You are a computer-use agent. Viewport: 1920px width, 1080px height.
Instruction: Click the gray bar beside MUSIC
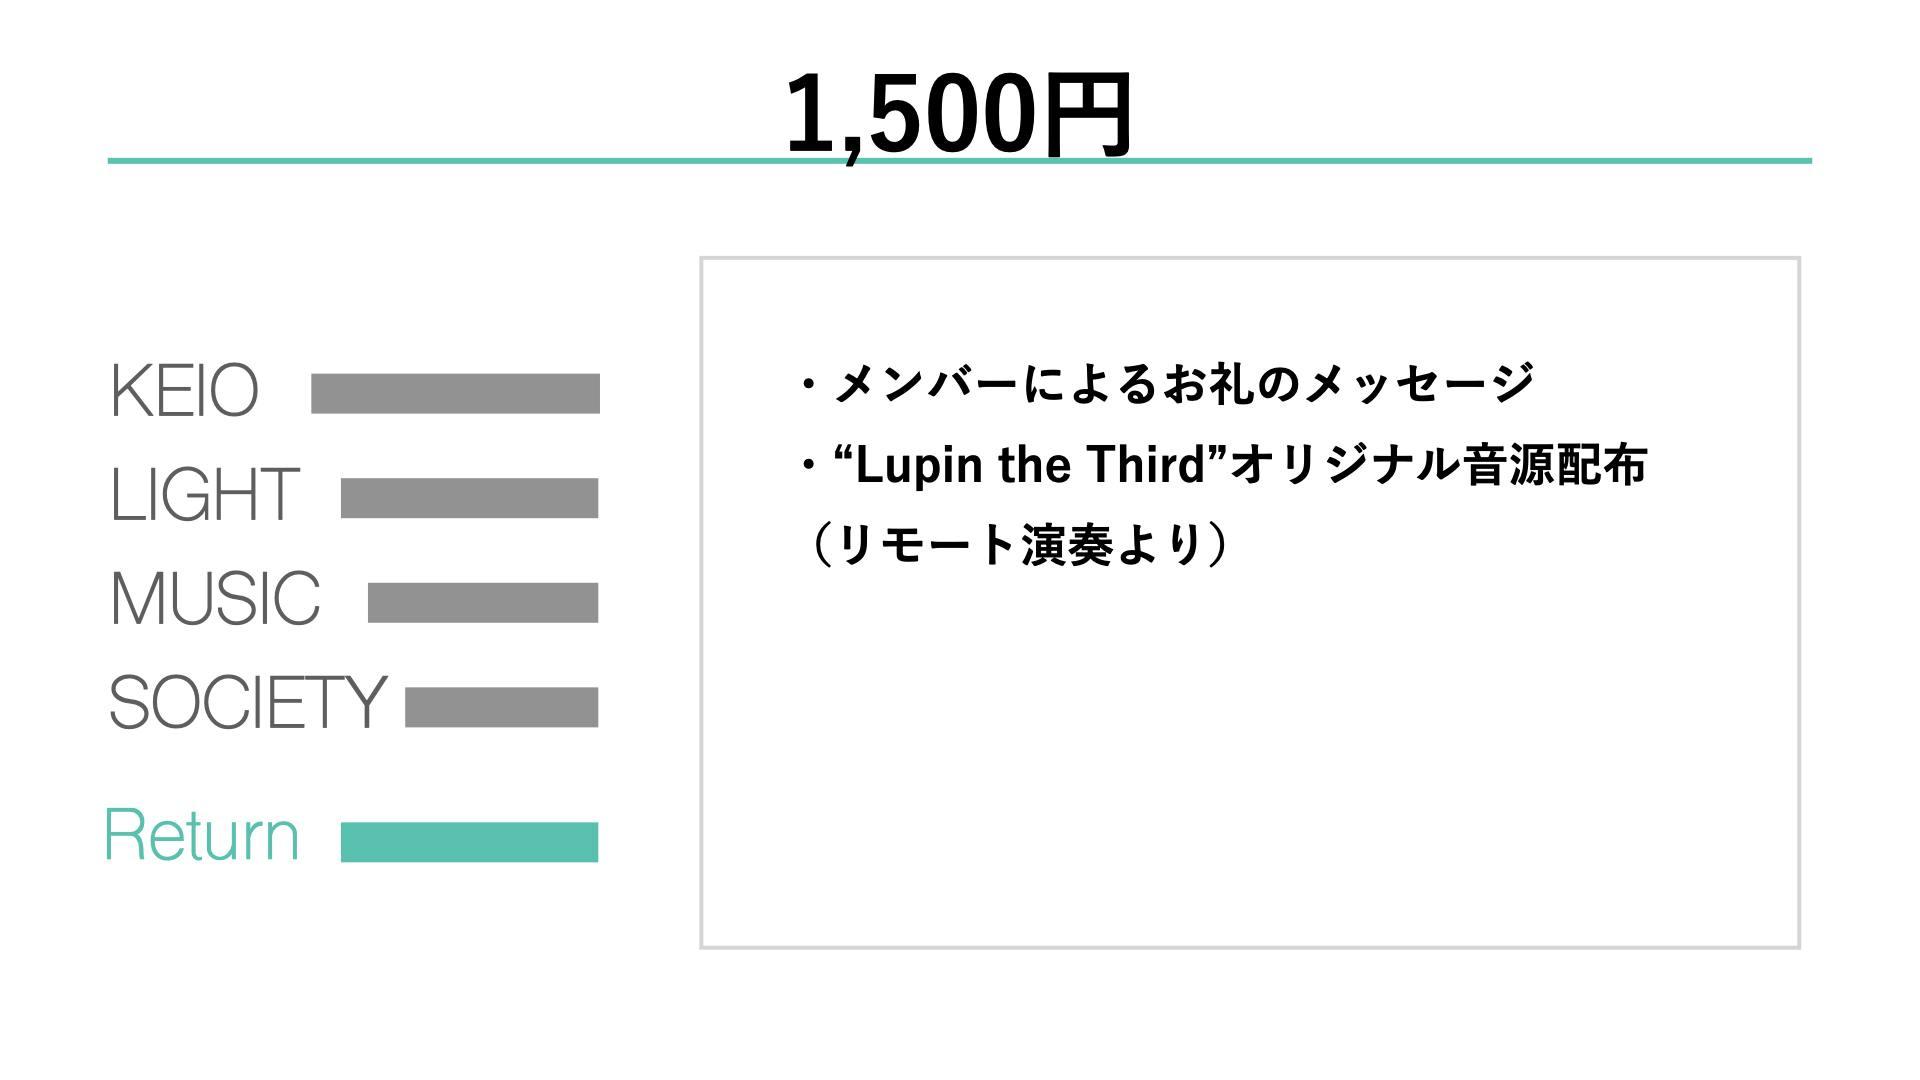point(483,603)
